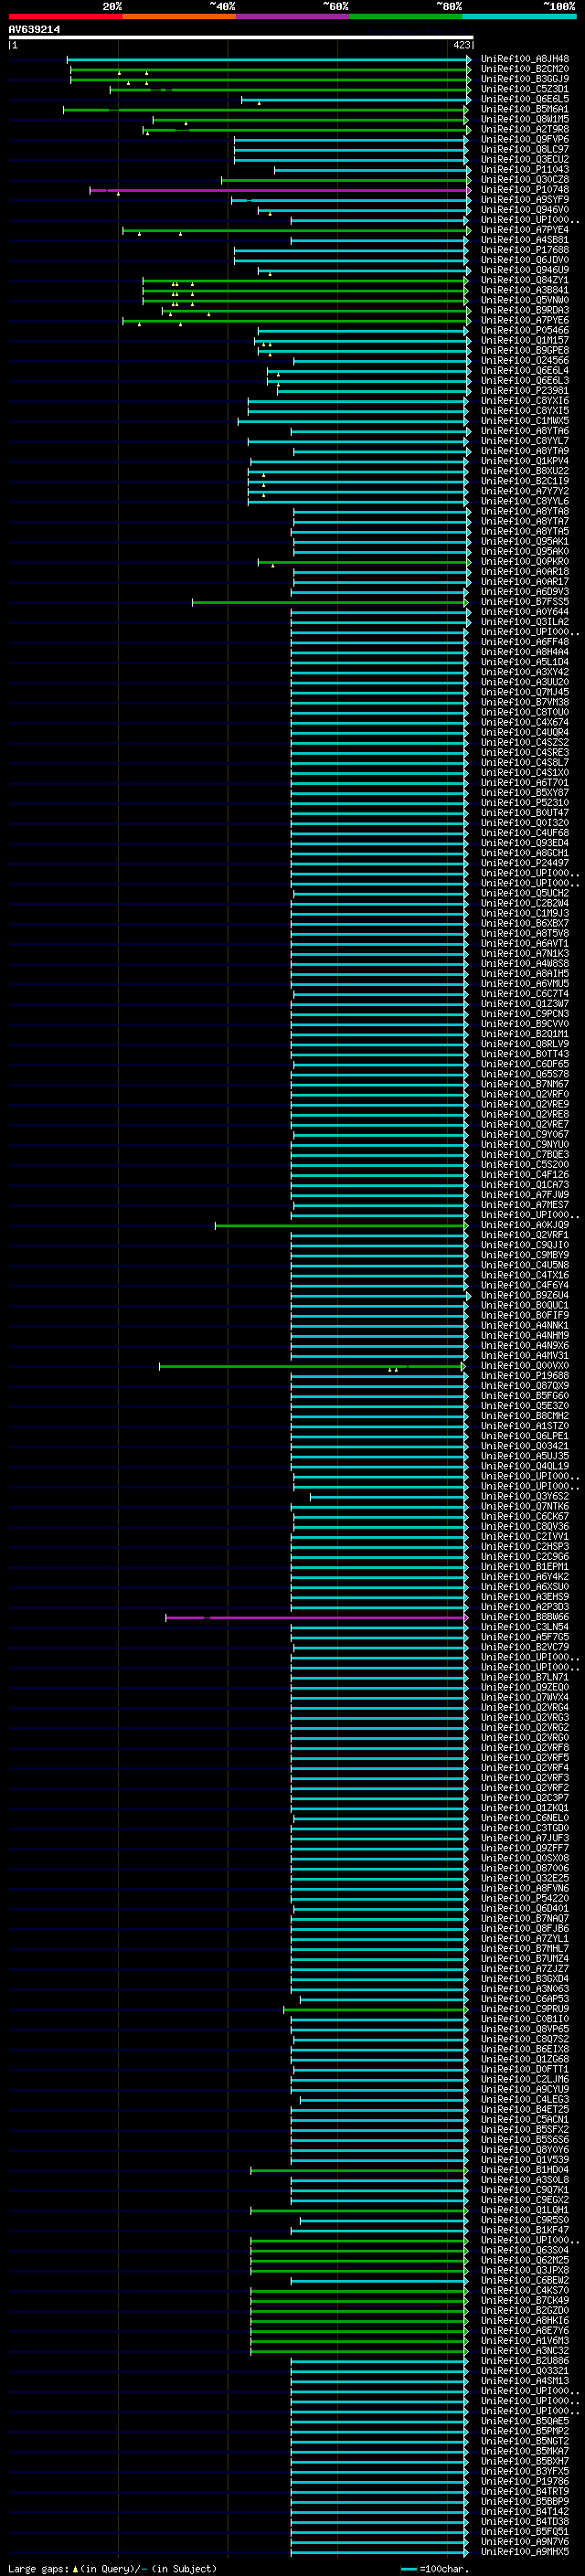Click label UniRef100_Q0PKR0
585x2576 pixels.
pyautogui.click(x=525, y=562)
